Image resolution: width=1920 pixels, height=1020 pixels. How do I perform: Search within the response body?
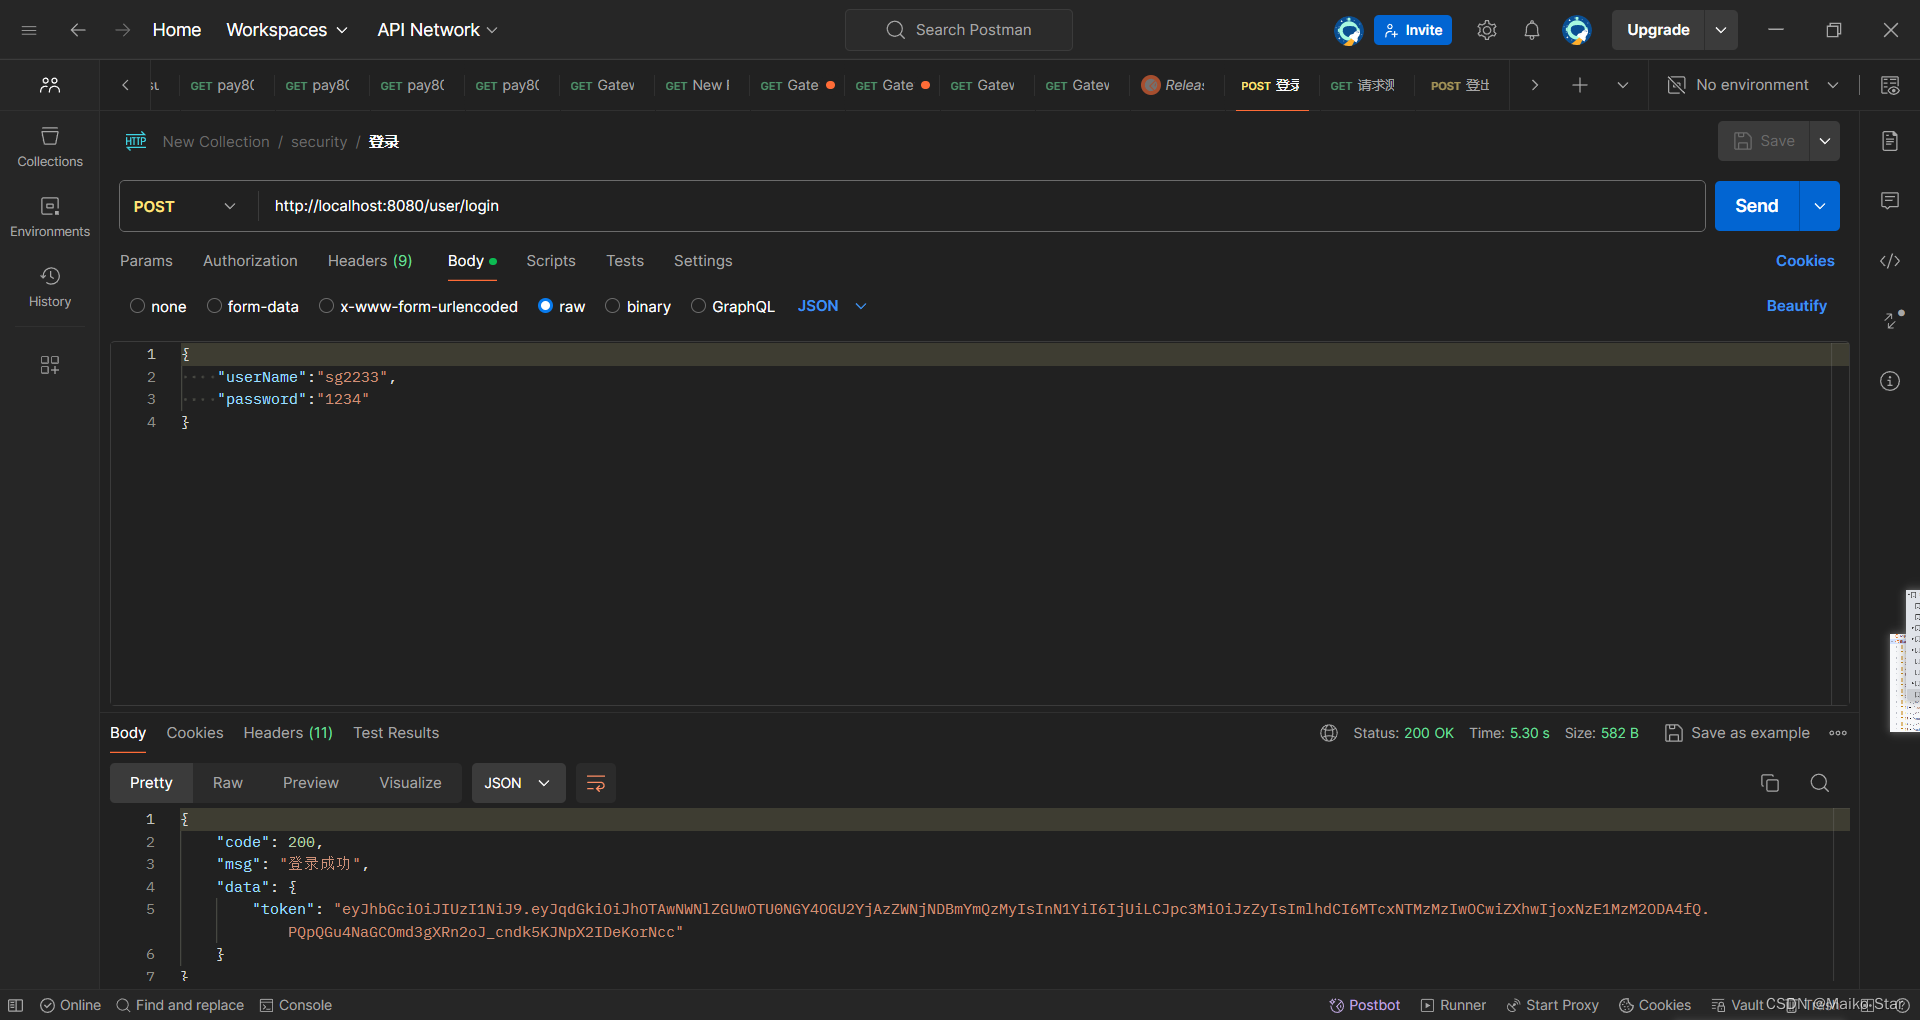[x=1819, y=783]
